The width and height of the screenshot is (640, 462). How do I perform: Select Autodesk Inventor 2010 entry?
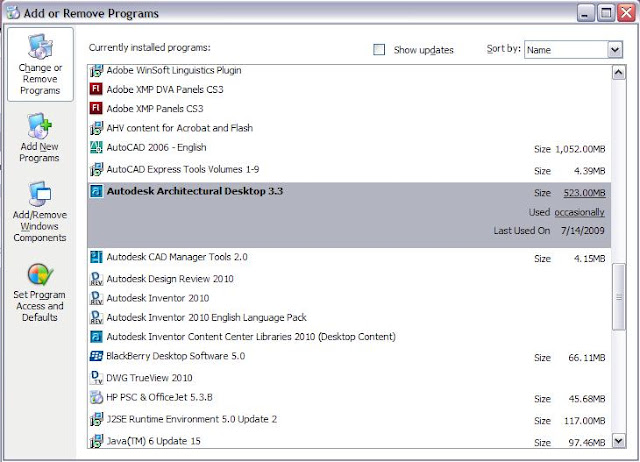point(349,298)
